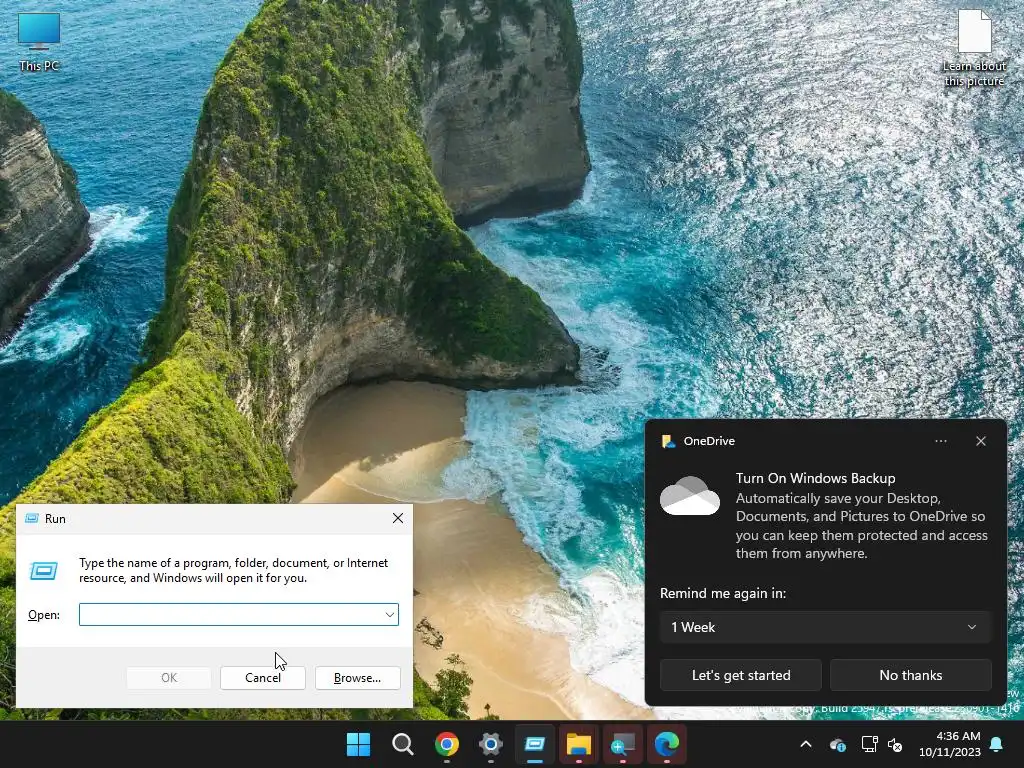Open the network status tray icon
This screenshot has width=1024, height=768.
point(869,744)
